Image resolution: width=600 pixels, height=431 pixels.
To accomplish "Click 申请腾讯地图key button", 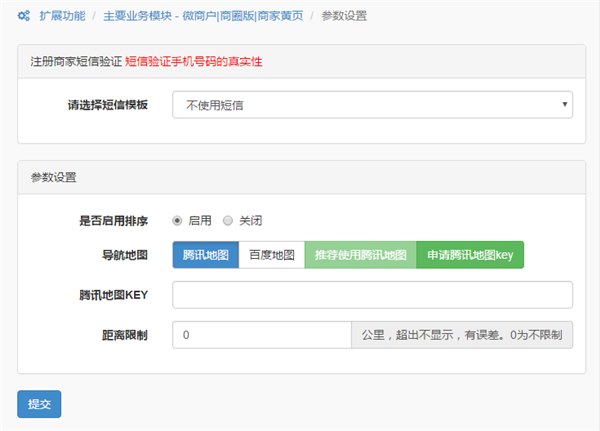I will (470, 255).
